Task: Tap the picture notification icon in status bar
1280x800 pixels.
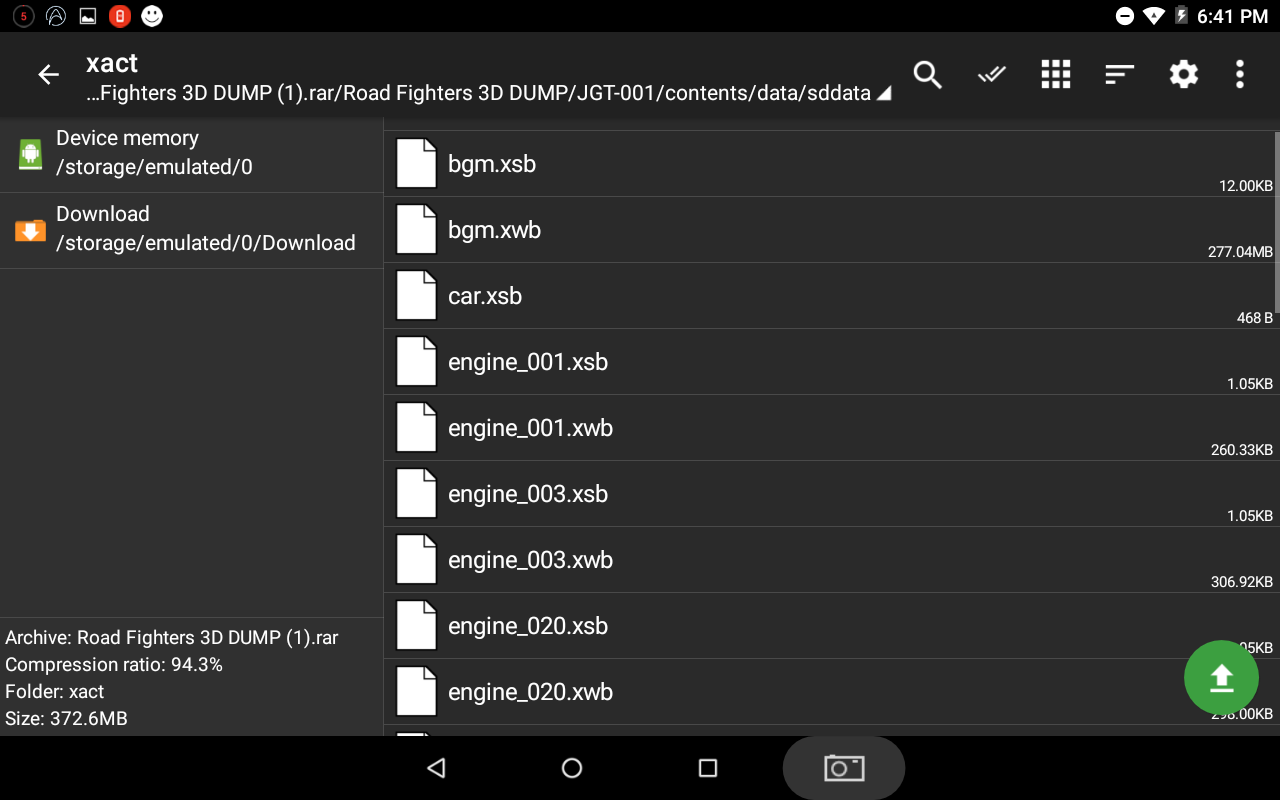Action: [x=88, y=16]
